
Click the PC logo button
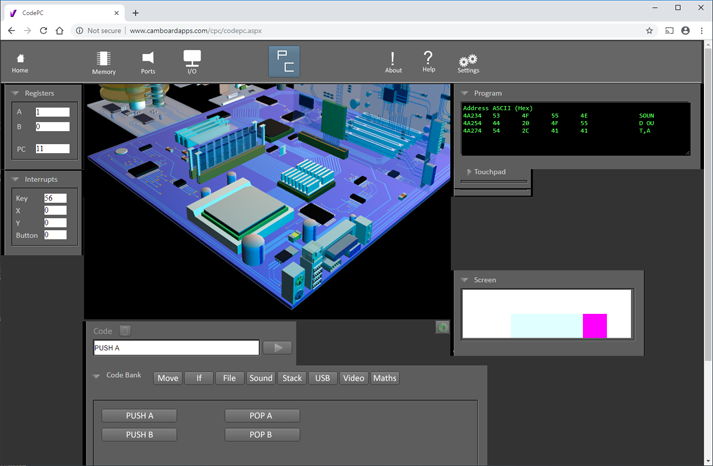pyautogui.click(x=285, y=61)
